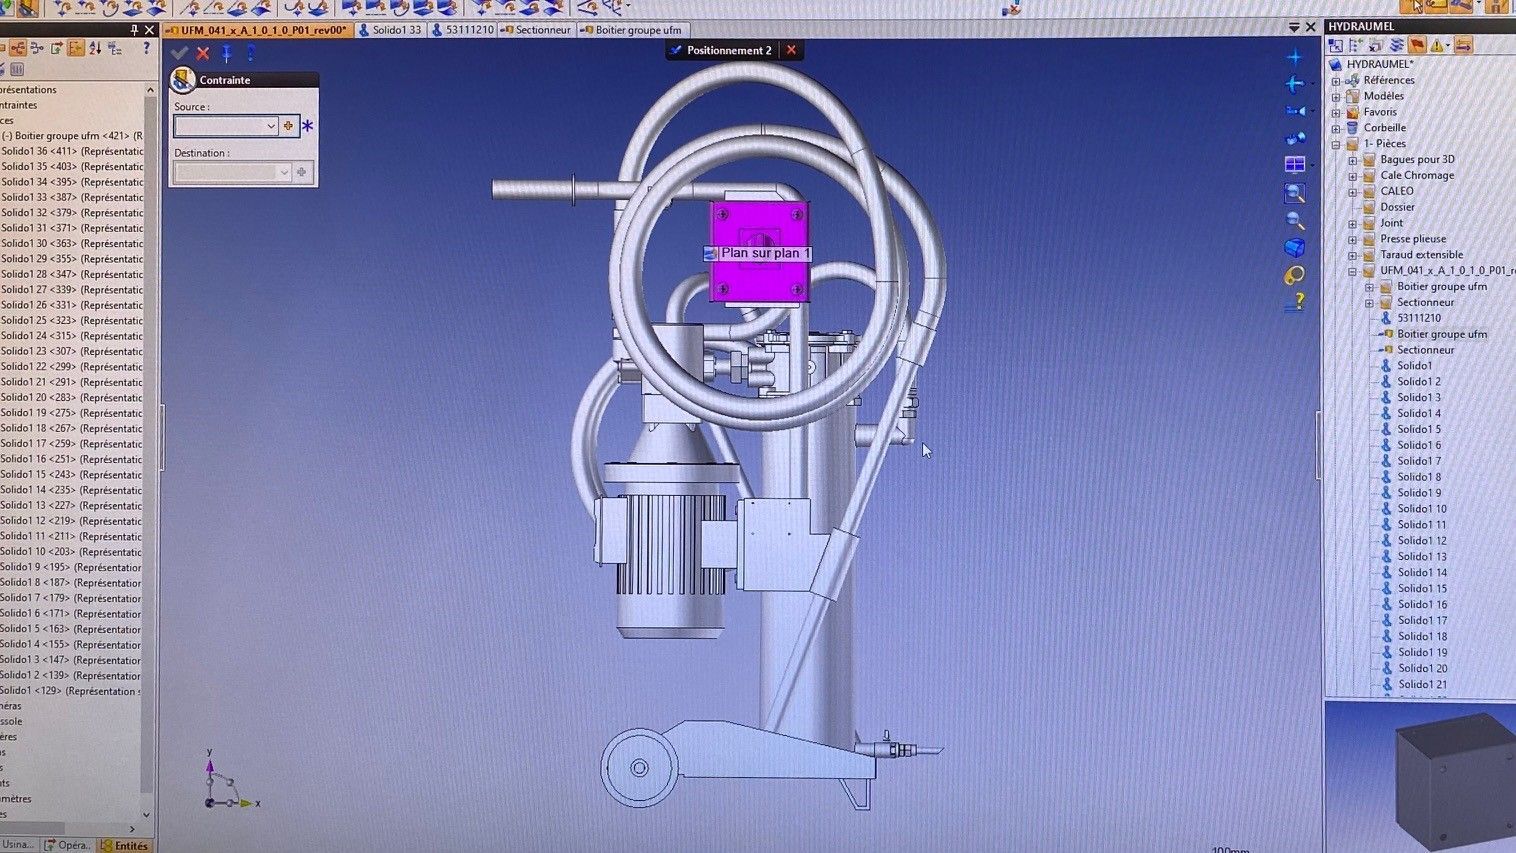Screen dimensions: 1516x853
Task: Open the 53111210 document tab
Action: tap(462, 30)
